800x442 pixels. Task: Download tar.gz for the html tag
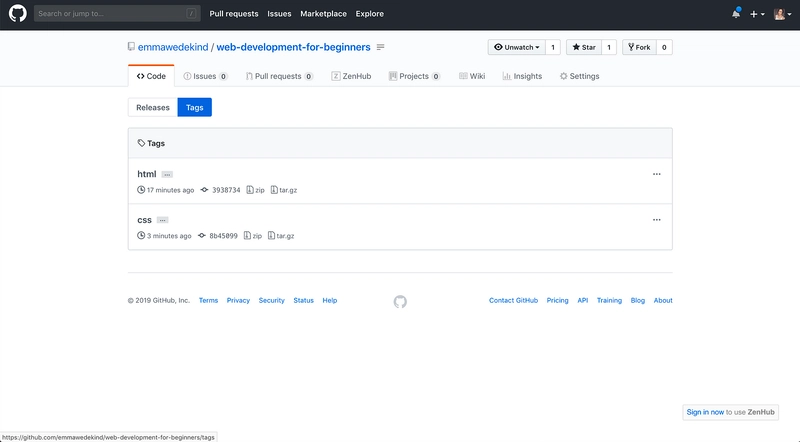284,190
